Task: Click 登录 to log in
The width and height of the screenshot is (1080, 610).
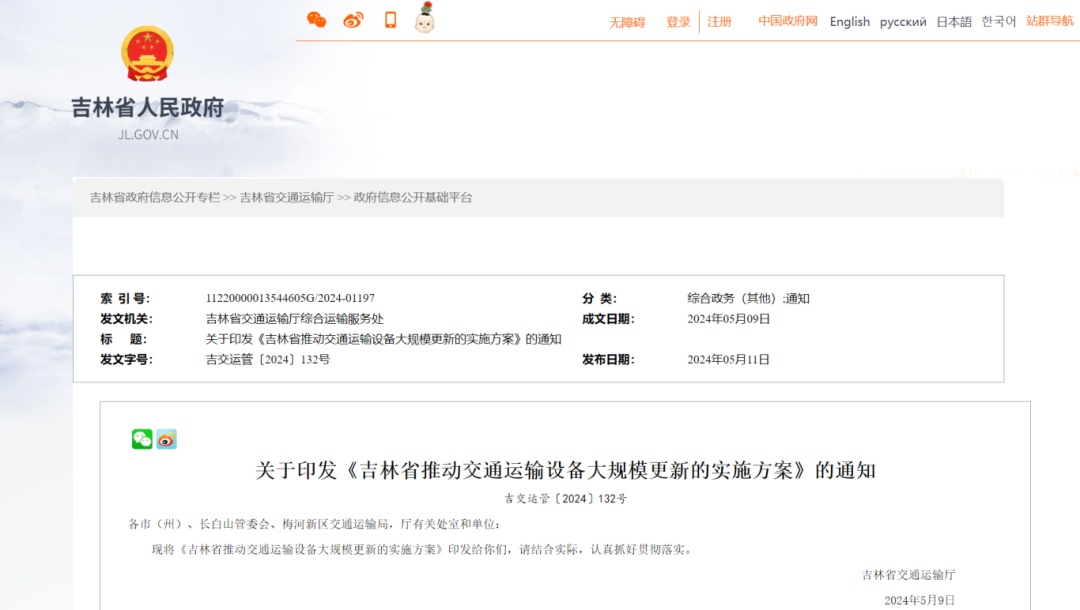Action: pos(678,22)
